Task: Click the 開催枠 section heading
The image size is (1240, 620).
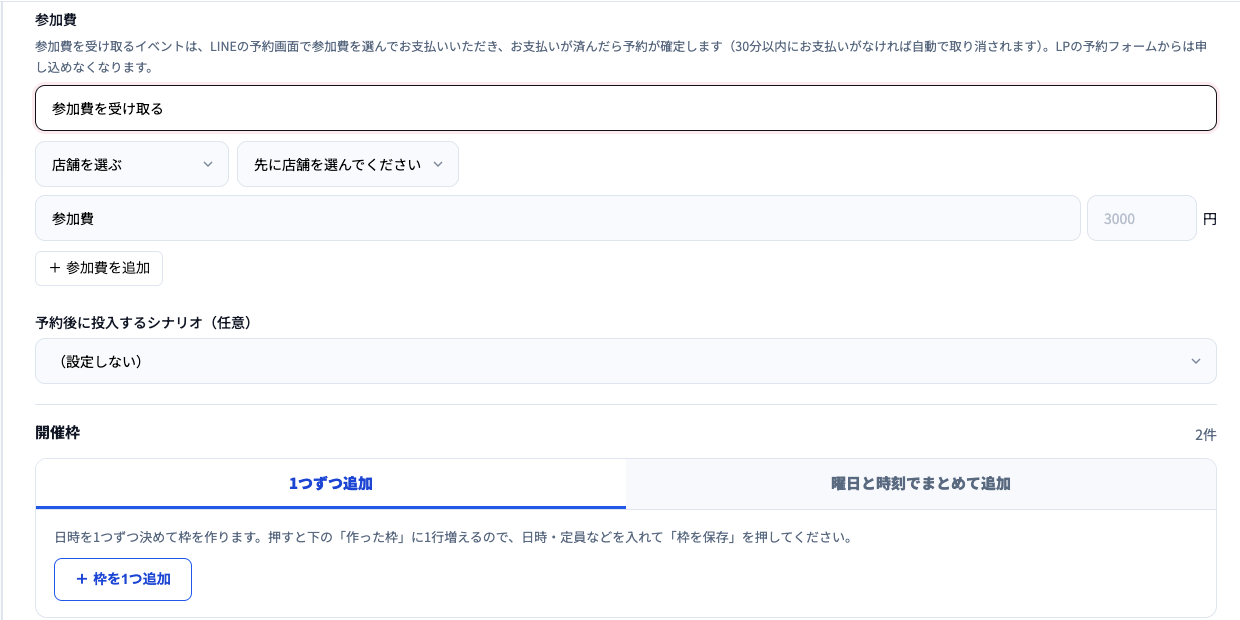Action: [x=58, y=433]
